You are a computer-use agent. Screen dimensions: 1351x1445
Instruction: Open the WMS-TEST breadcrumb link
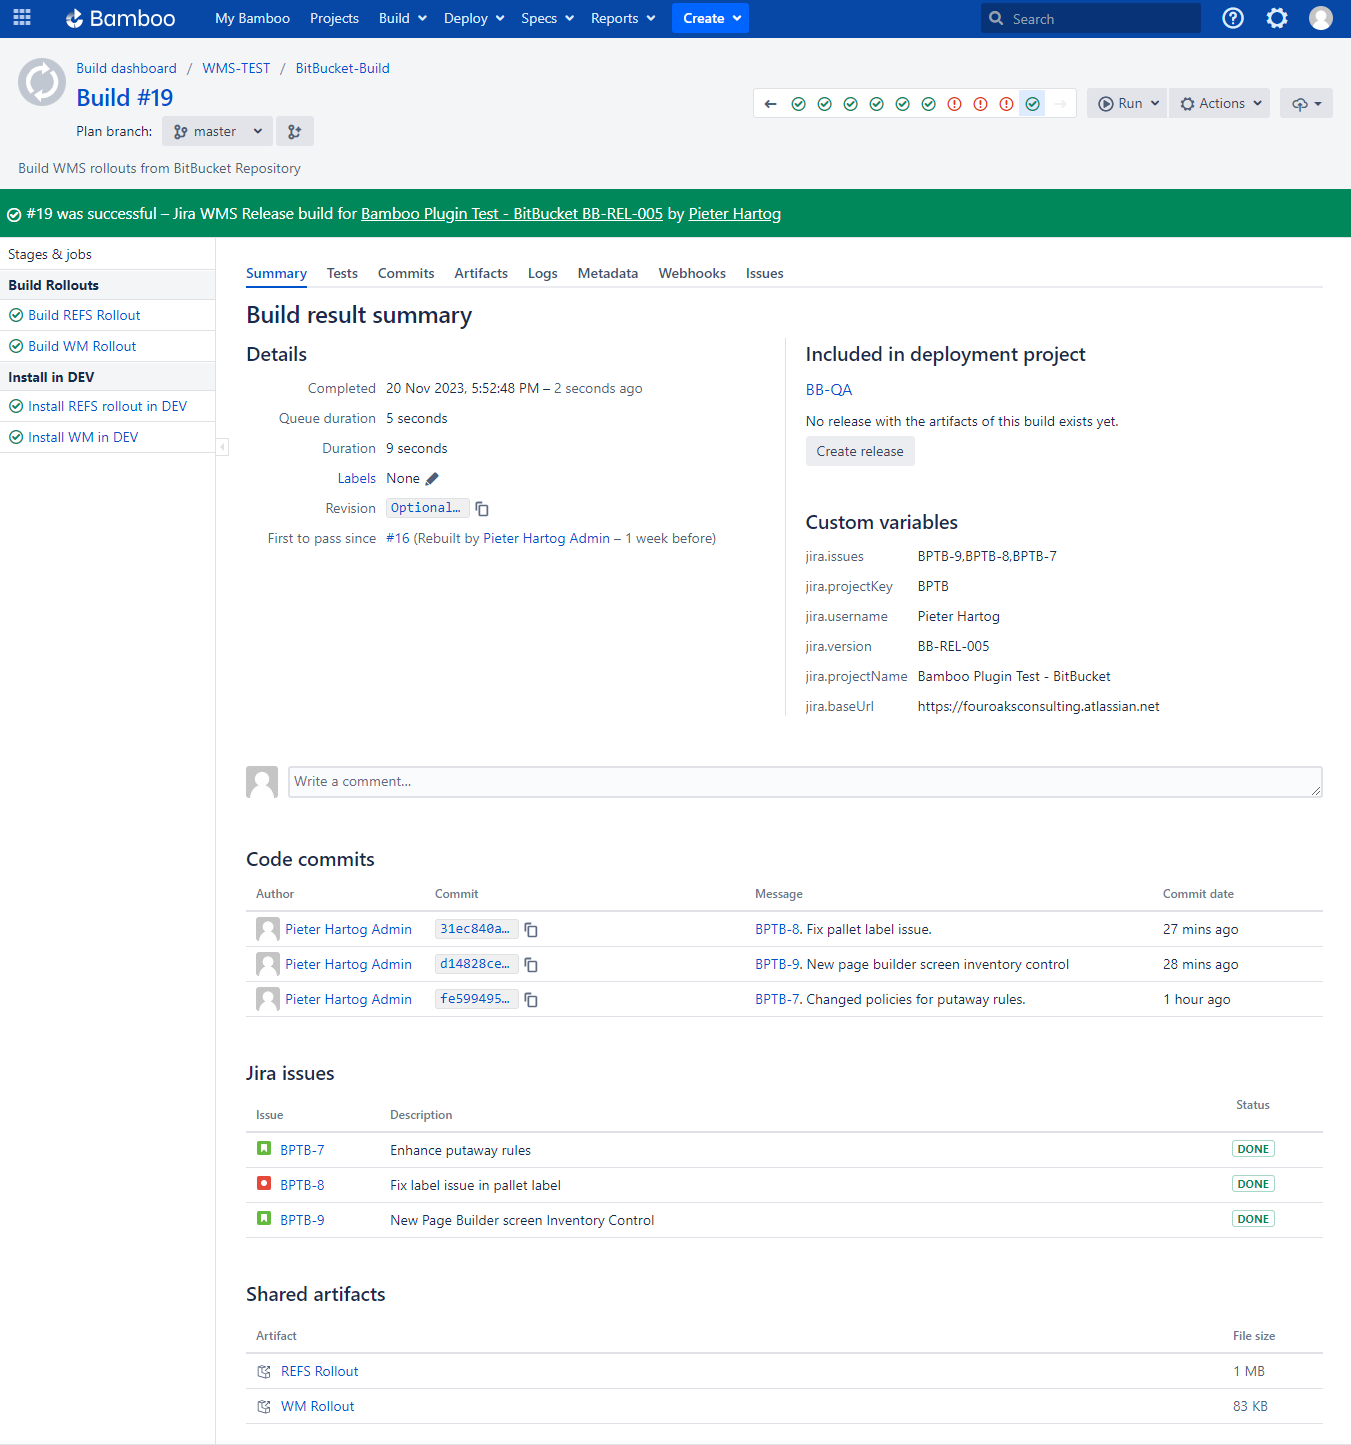236,68
